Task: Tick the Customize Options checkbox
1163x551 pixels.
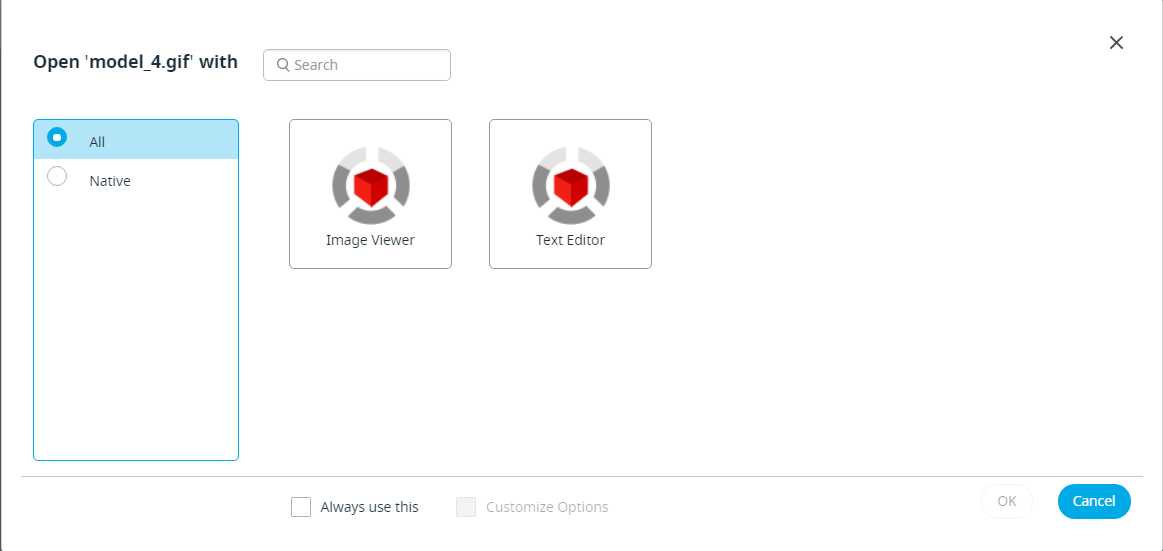Action: coord(466,507)
